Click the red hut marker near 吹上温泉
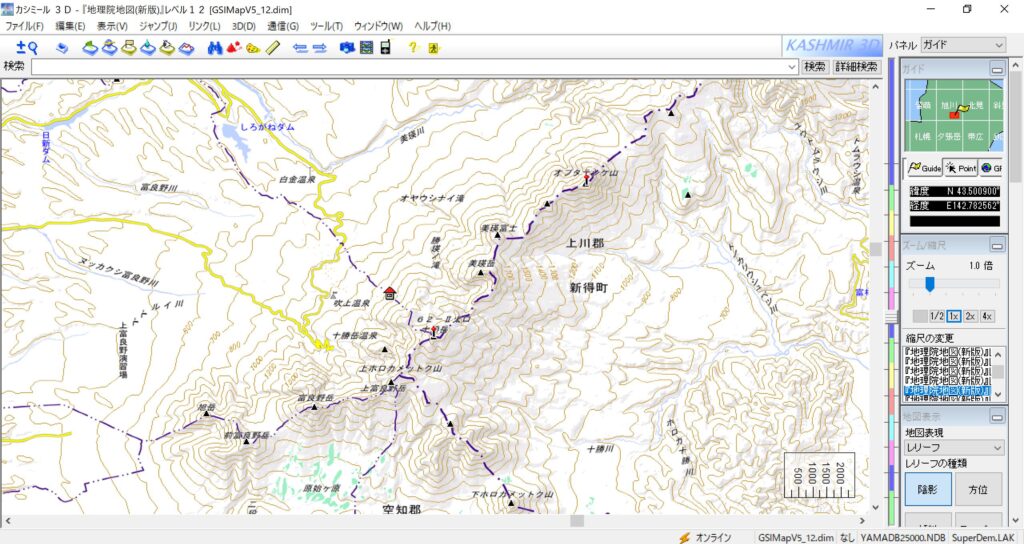The height and width of the screenshot is (544, 1024). point(390,293)
